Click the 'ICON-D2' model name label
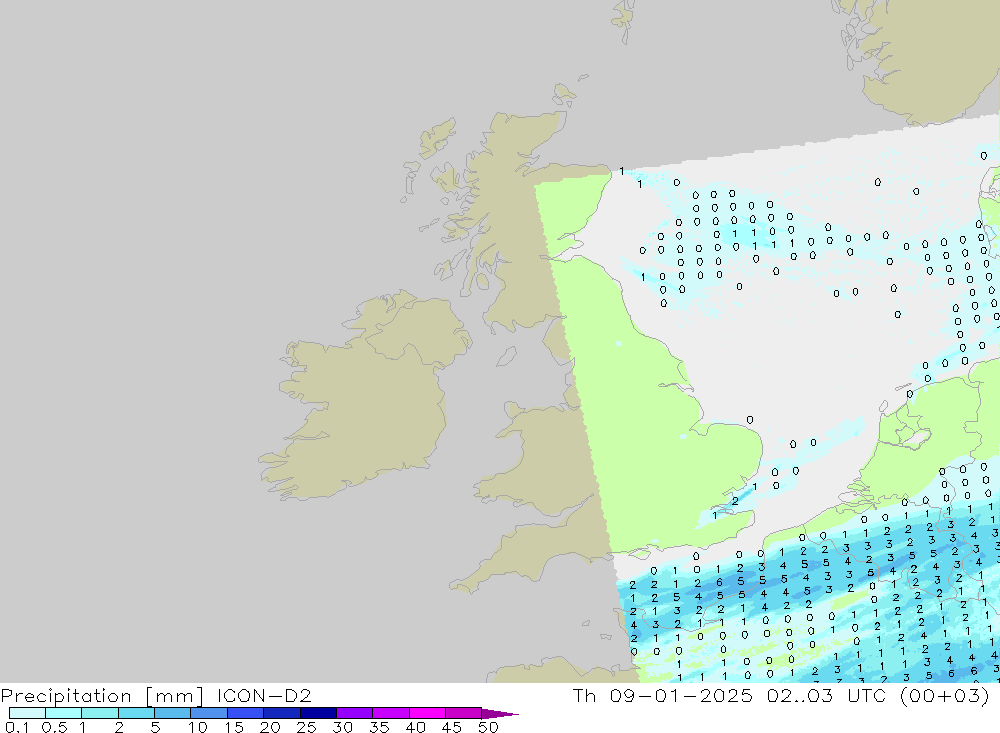 pyautogui.click(x=264, y=696)
